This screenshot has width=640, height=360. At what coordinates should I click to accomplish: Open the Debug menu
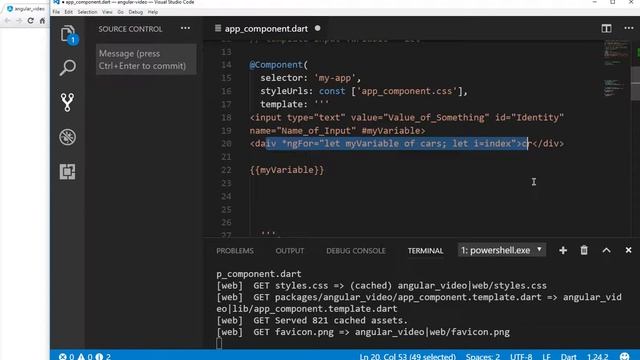(136, 12)
